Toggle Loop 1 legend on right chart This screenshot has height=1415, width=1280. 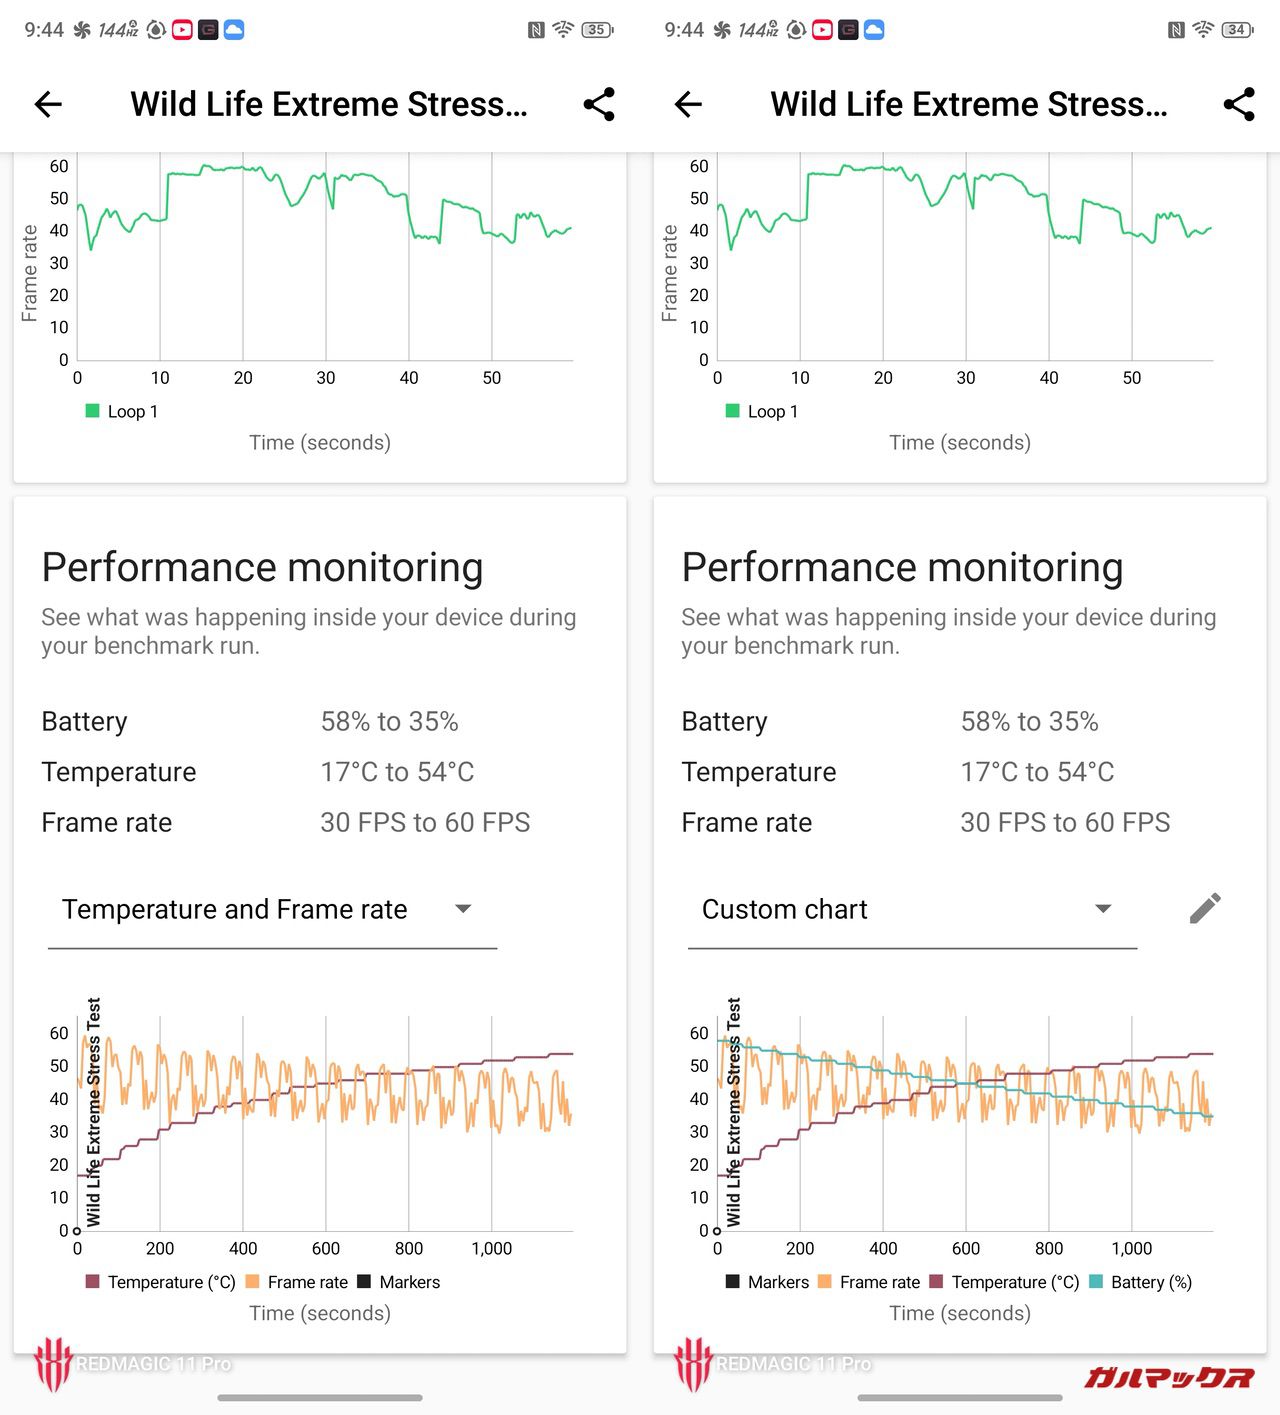tap(762, 411)
